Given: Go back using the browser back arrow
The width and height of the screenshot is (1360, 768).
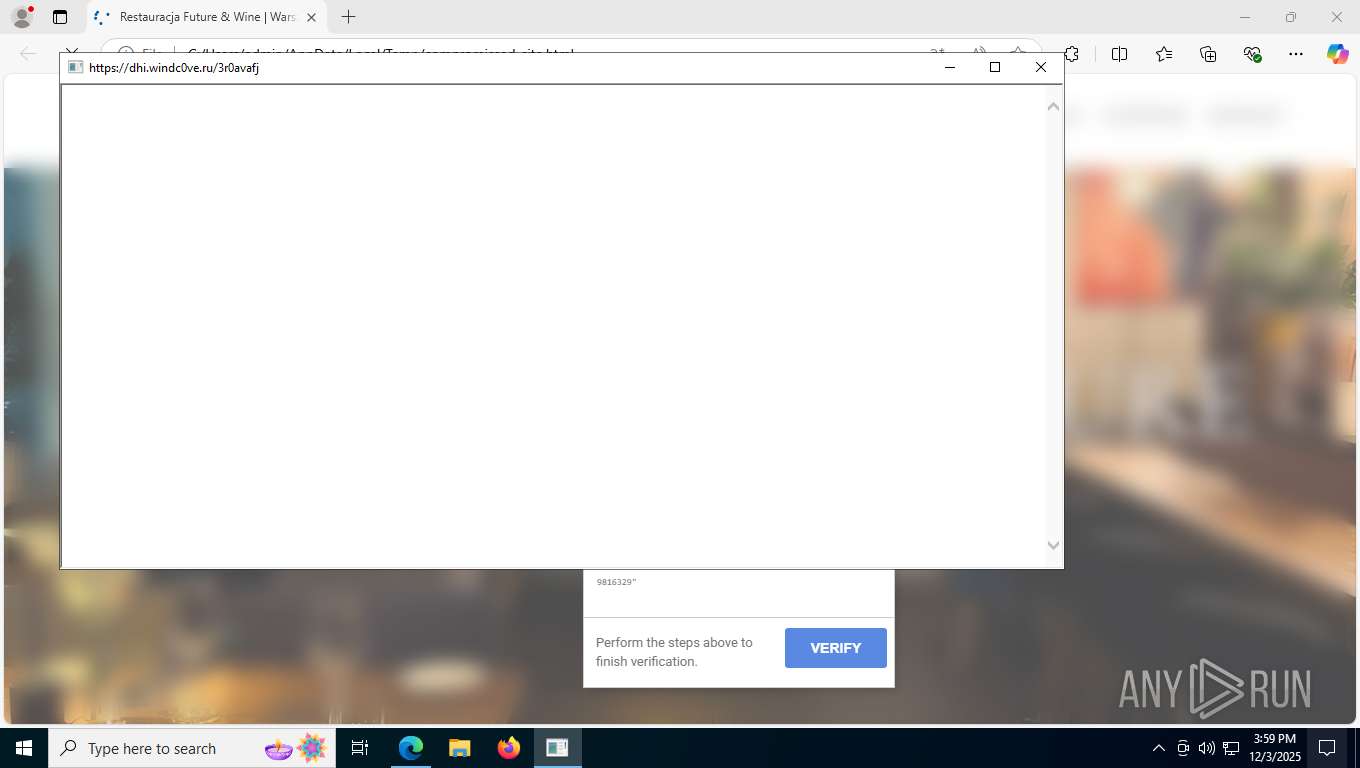Looking at the screenshot, I should (28, 54).
